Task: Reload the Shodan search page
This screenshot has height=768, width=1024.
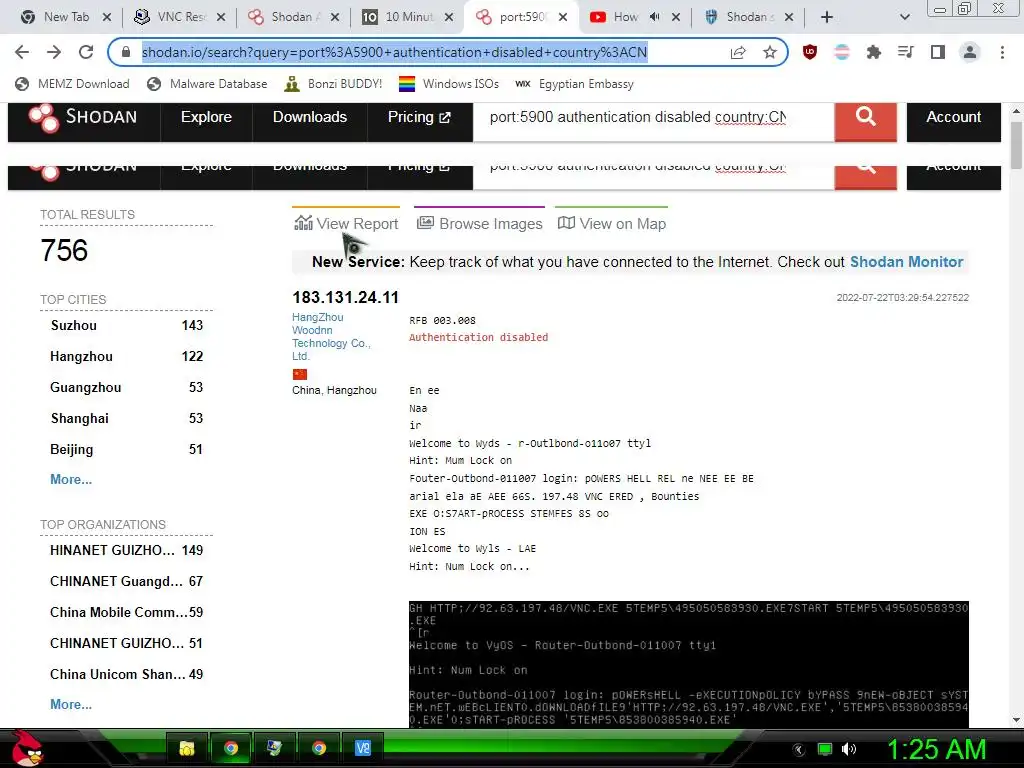Action: 86,52
